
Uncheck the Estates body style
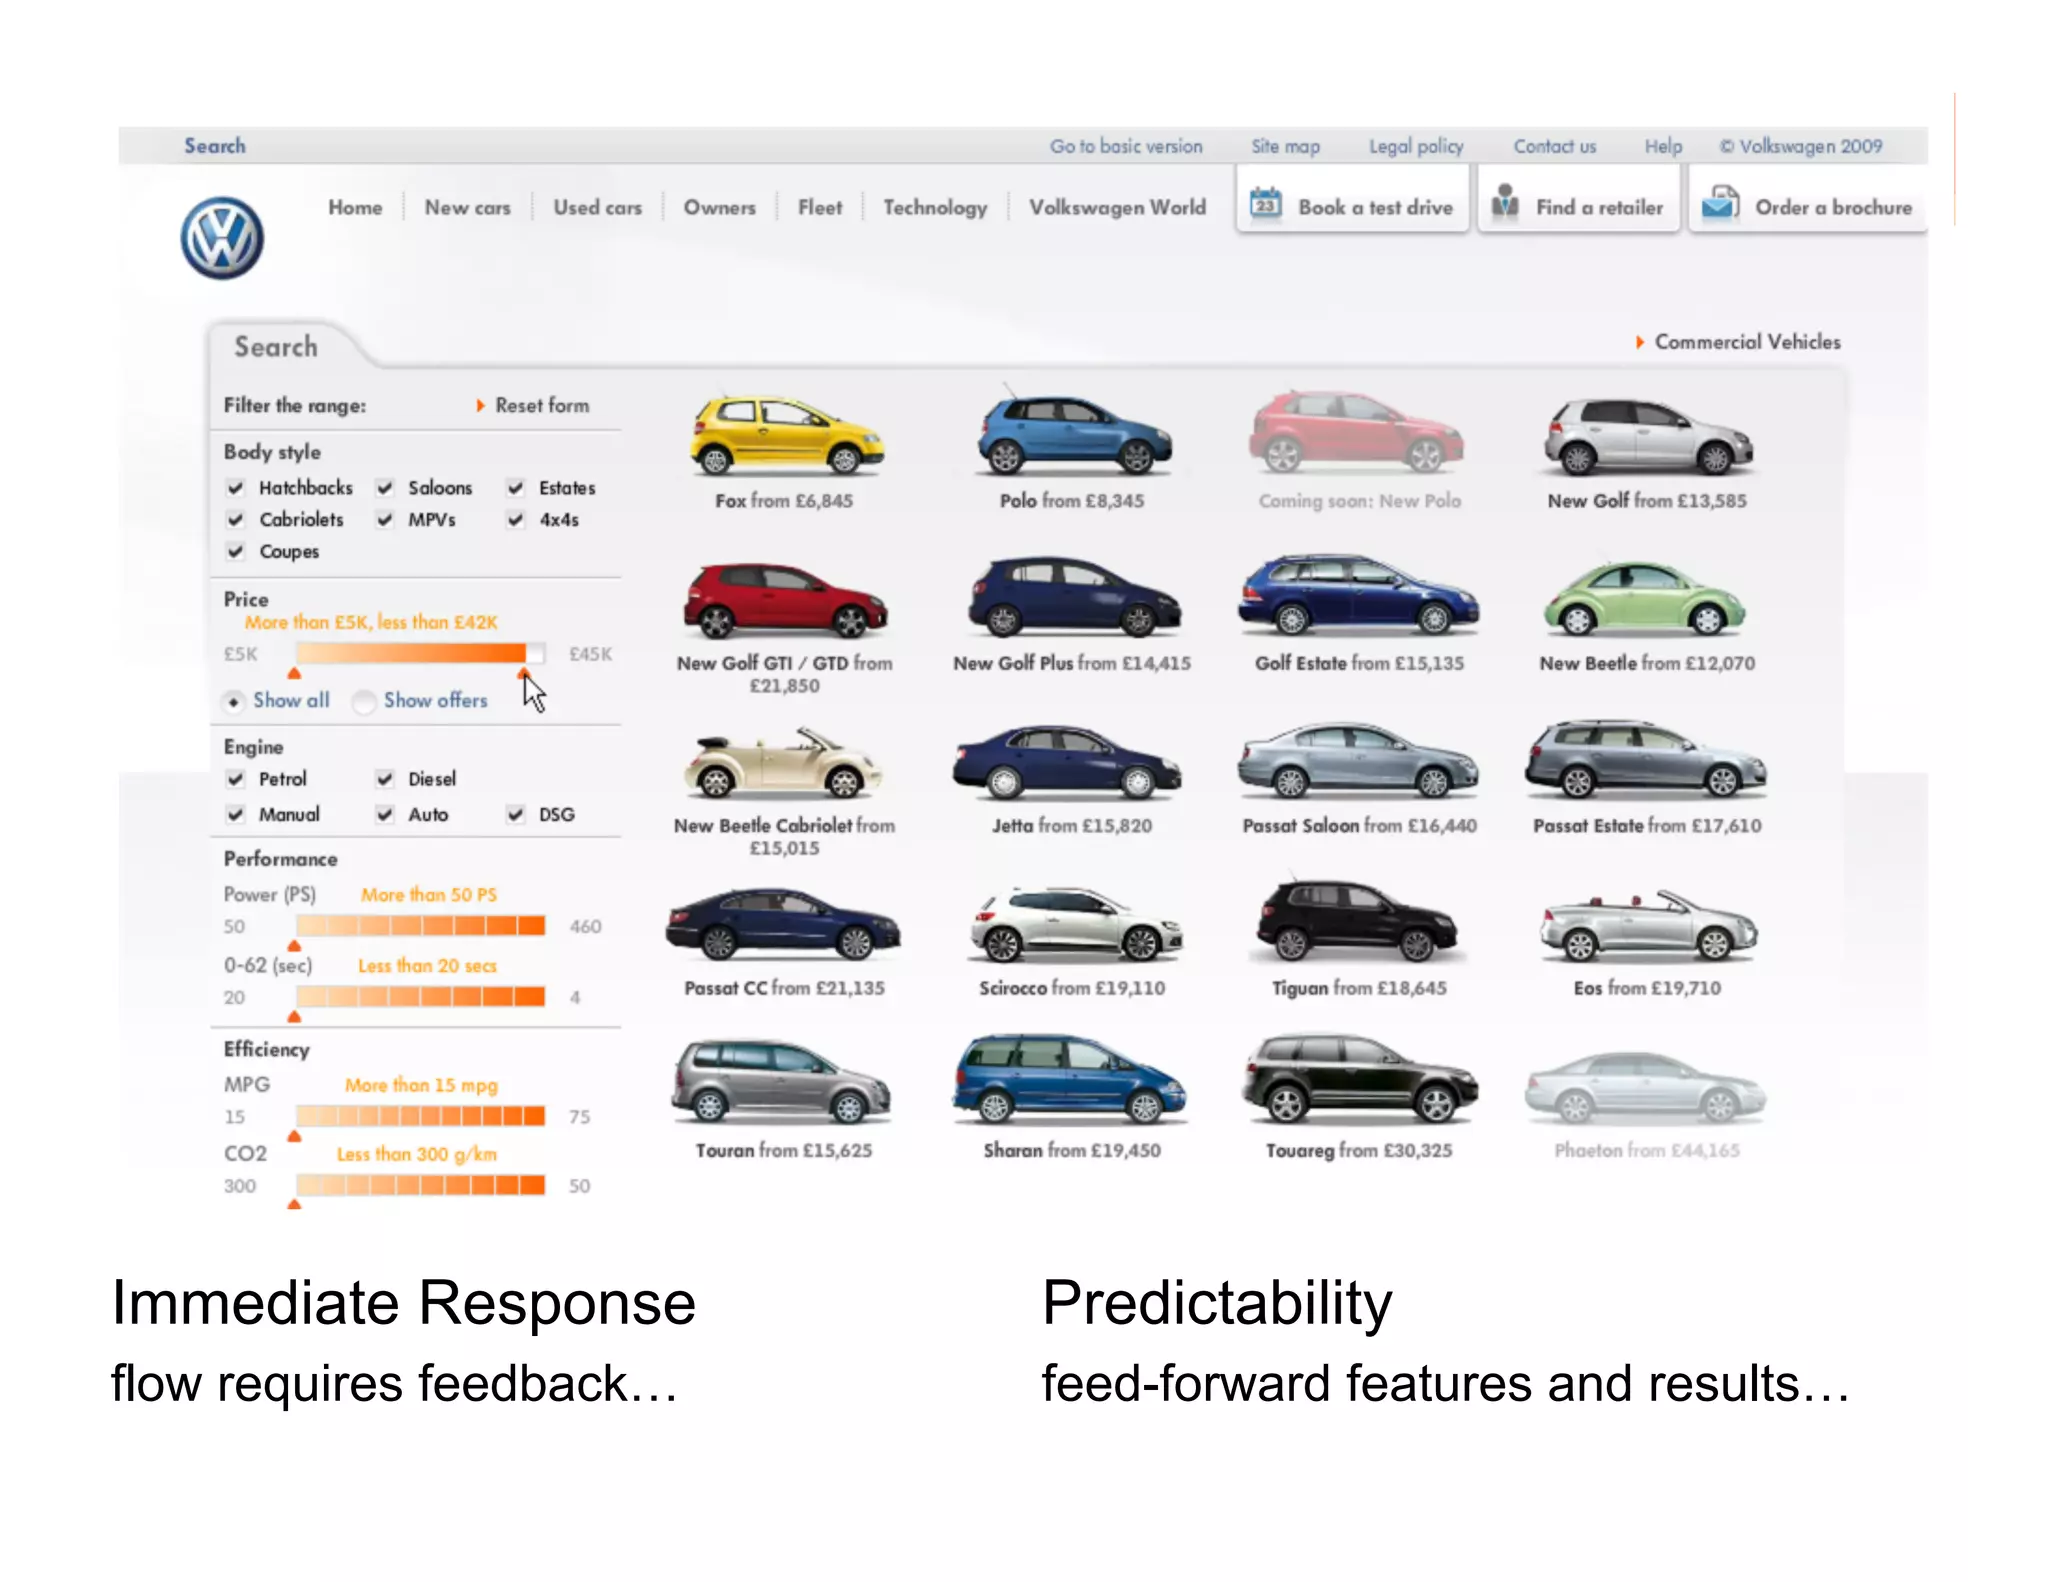coord(516,488)
